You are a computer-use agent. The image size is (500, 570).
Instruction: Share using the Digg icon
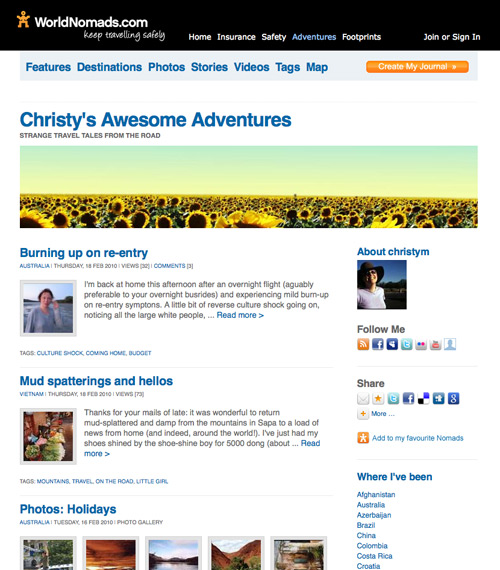click(438, 398)
